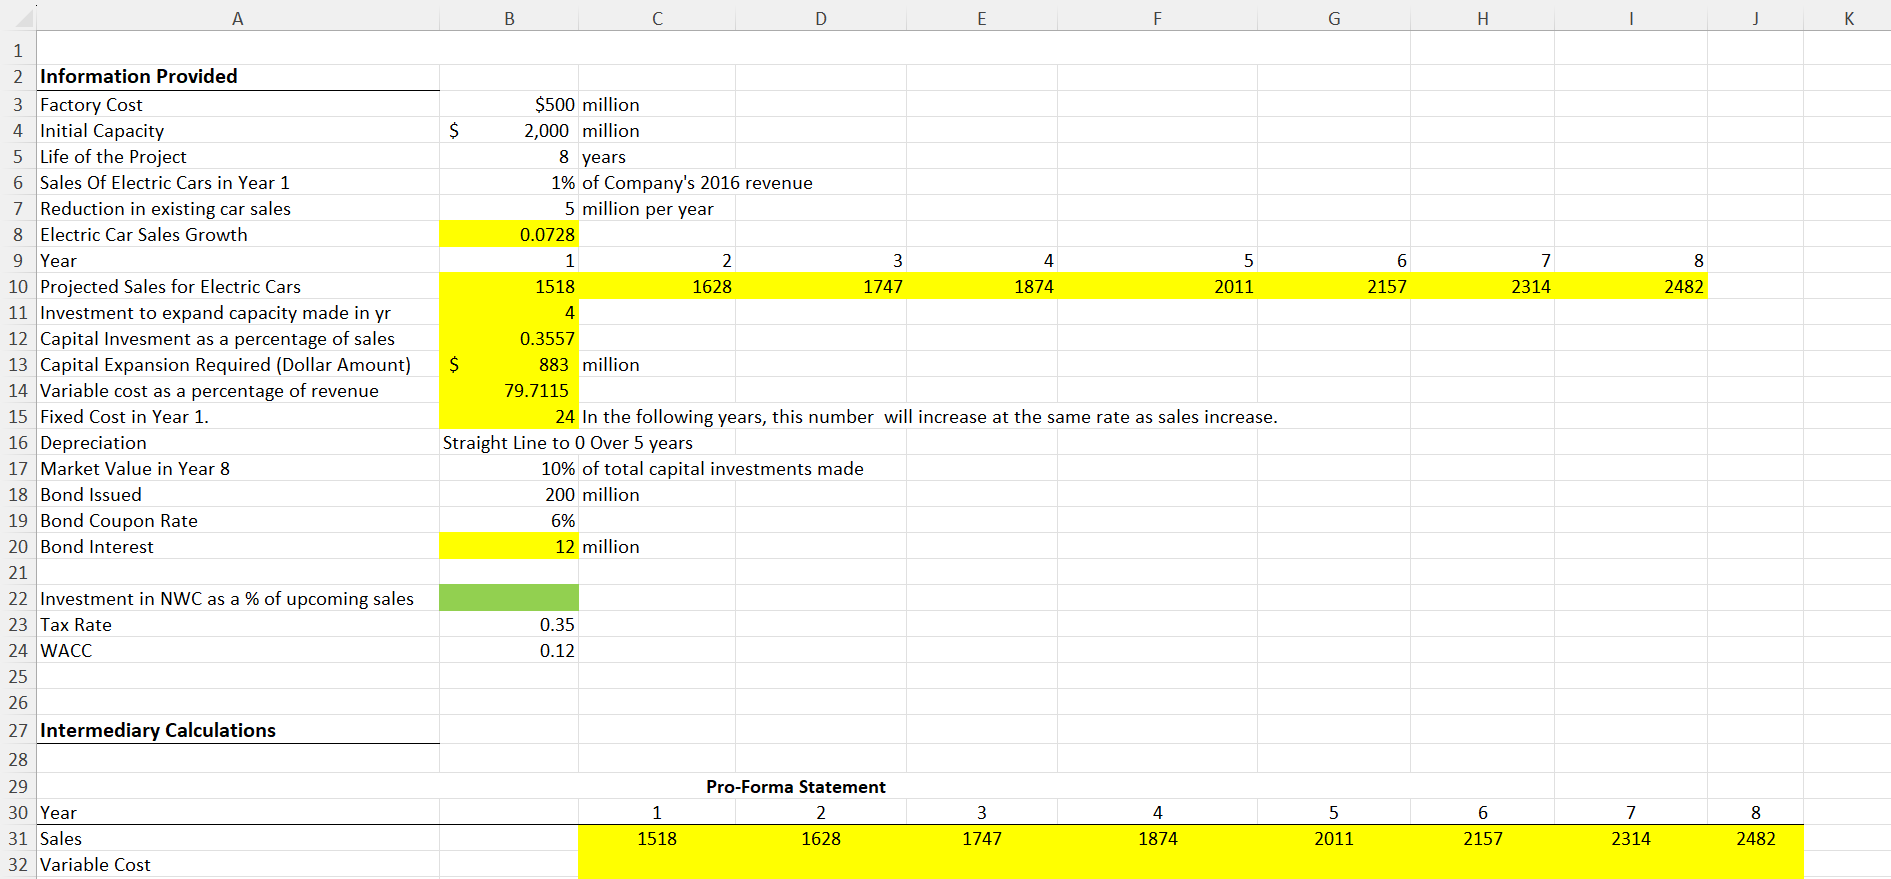Select 'Intermediary Calculations' heading cell
1891x879 pixels.
tap(238, 730)
